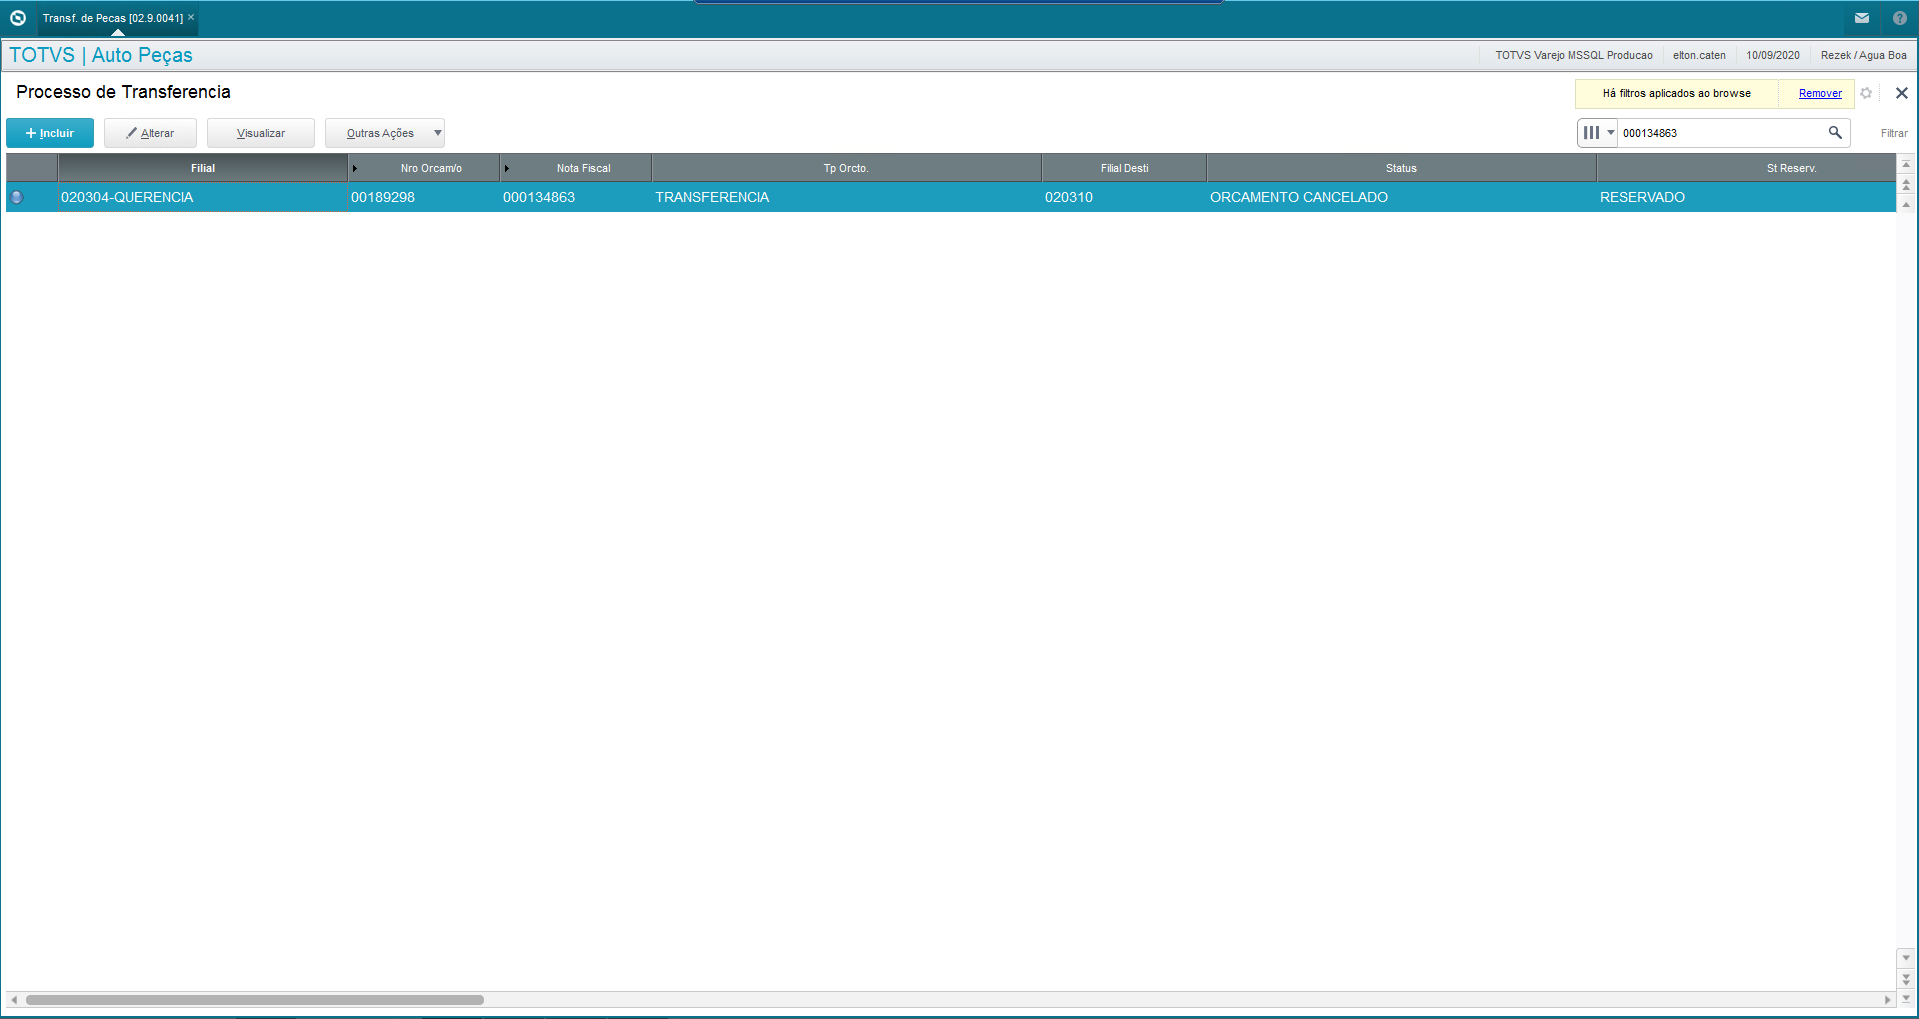
Task: Jump to first record with top arrow
Action: click(x=1906, y=164)
